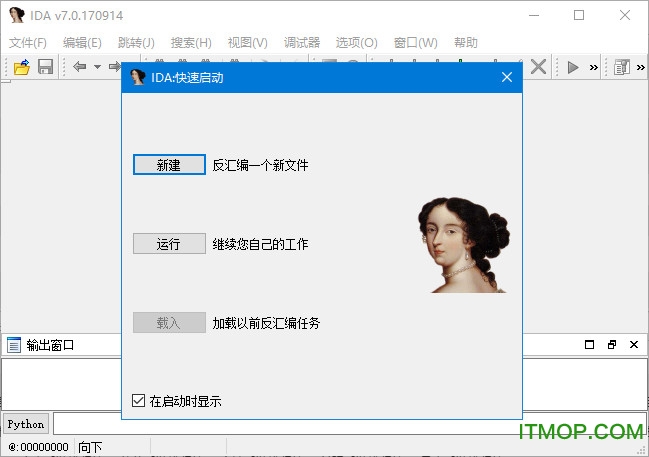The image size is (649, 457).
Task: Float the 输出窗口 panel
Action: pyautogui.click(x=612, y=344)
